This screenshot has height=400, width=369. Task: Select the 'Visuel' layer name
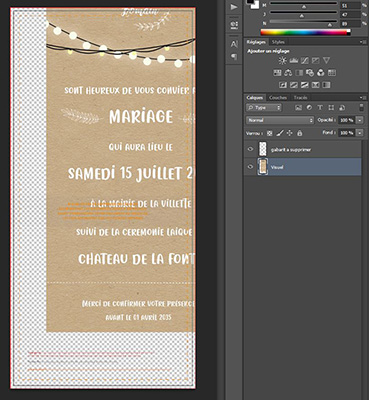click(277, 167)
